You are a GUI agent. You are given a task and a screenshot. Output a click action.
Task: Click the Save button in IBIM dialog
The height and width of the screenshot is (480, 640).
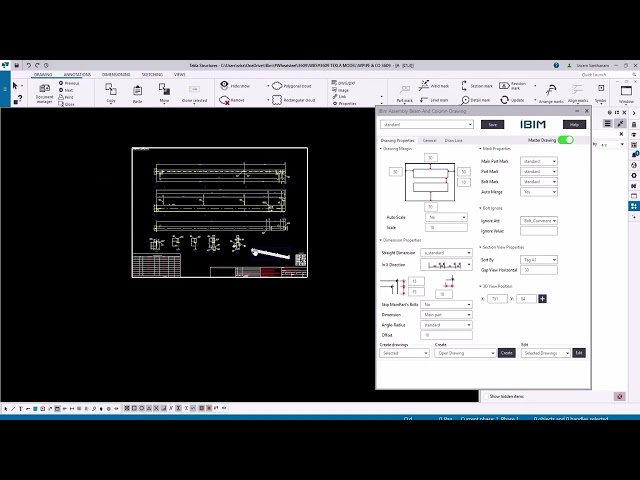(x=493, y=124)
